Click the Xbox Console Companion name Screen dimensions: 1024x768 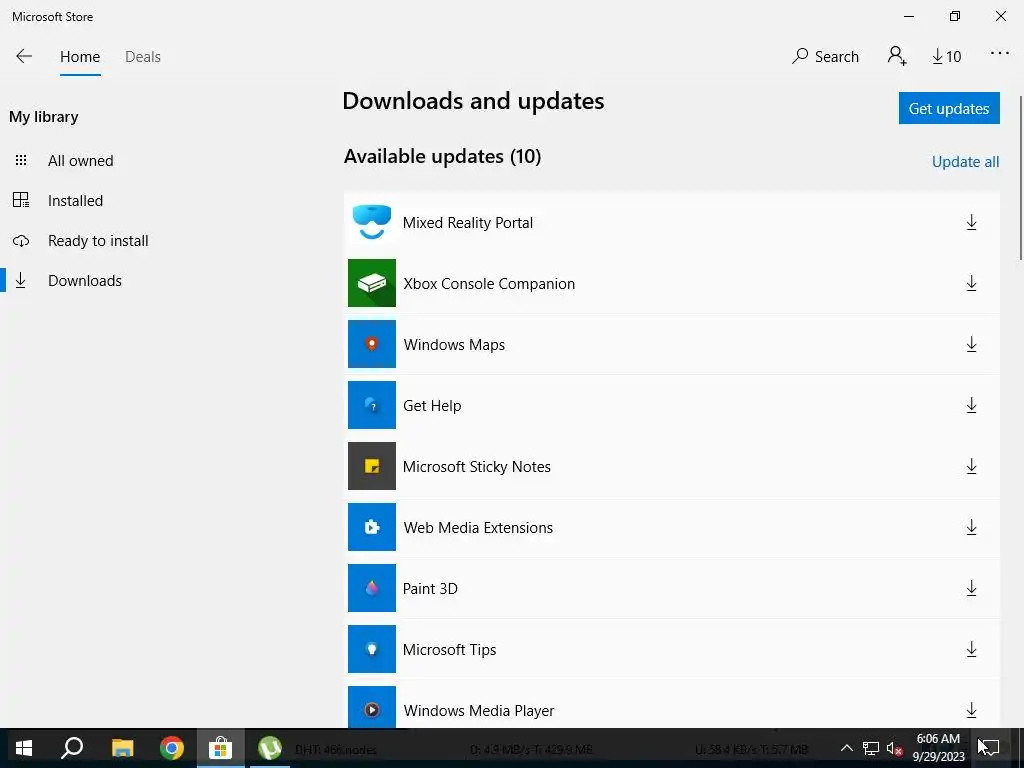pos(489,284)
